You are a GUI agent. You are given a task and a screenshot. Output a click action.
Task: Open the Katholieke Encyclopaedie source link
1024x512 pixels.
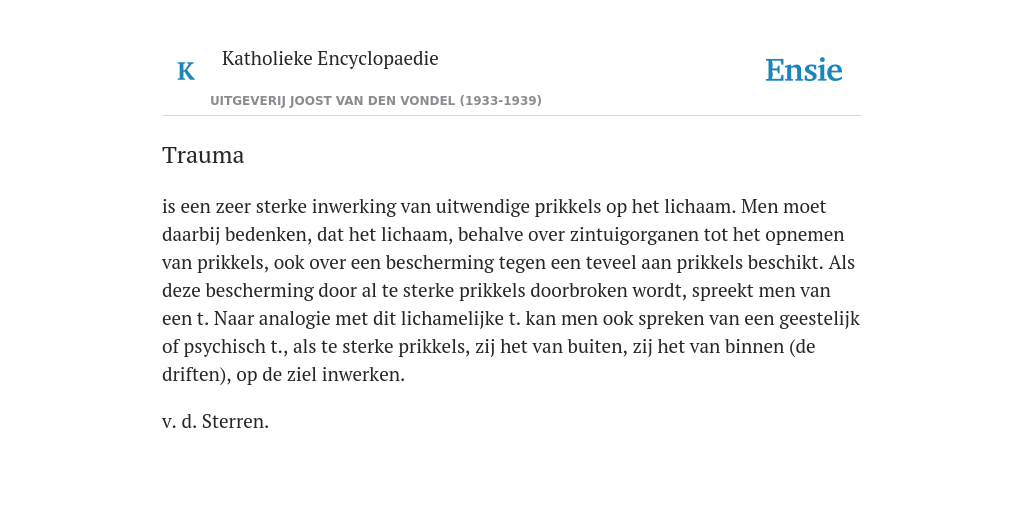pyautogui.click(x=330, y=58)
